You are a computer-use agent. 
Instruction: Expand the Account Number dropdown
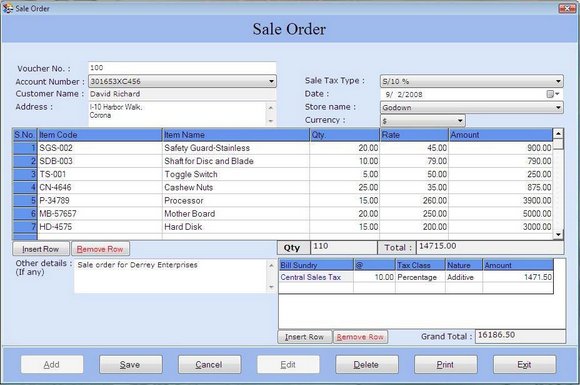(271, 81)
